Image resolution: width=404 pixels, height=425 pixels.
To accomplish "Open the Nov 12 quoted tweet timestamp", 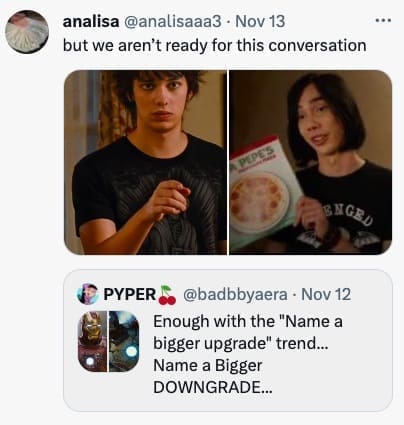I will pyautogui.click(x=326, y=294).
